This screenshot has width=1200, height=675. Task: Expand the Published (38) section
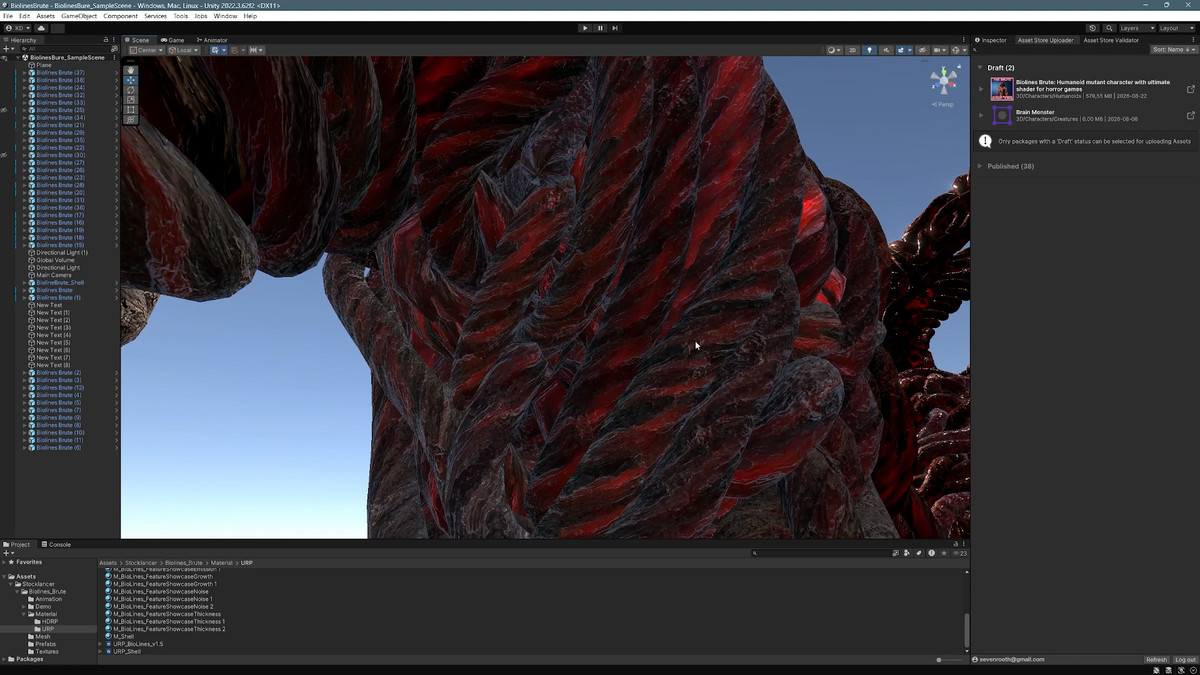981,166
